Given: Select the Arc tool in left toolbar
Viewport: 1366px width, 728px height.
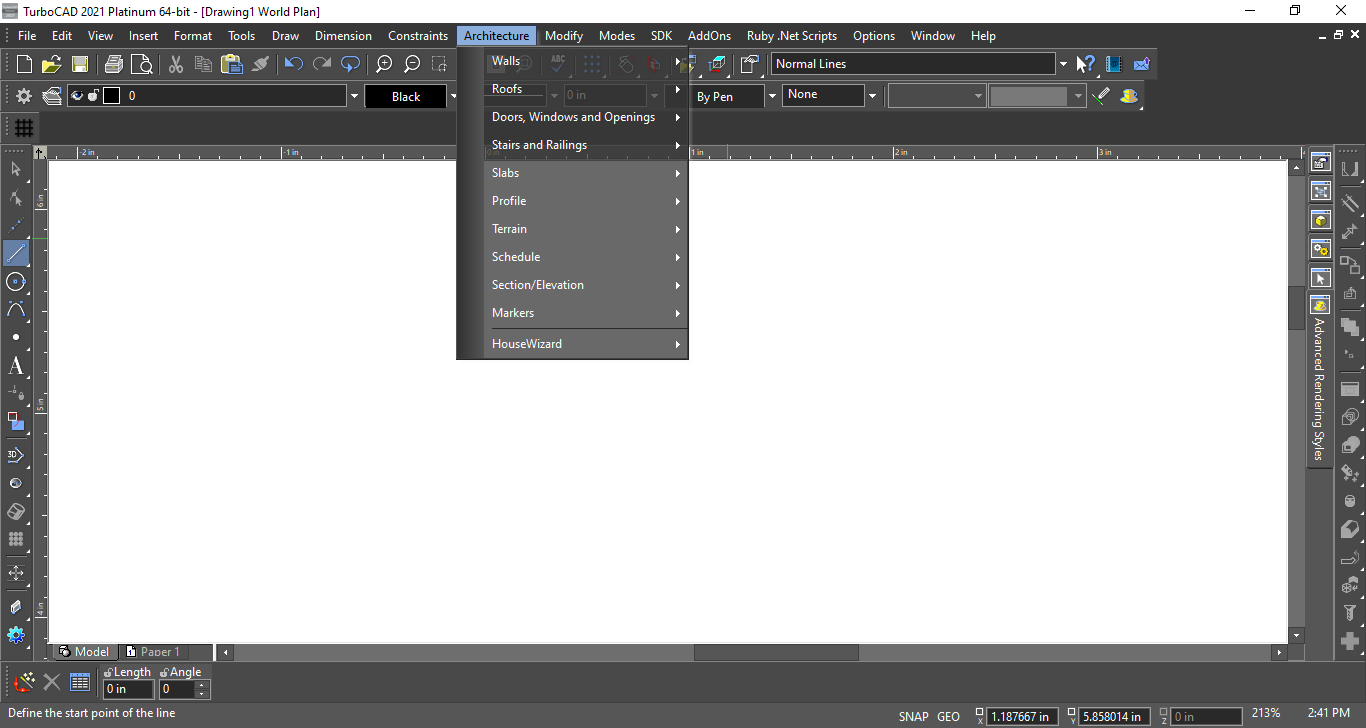Looking at the screenshot, I should point(16,309).
